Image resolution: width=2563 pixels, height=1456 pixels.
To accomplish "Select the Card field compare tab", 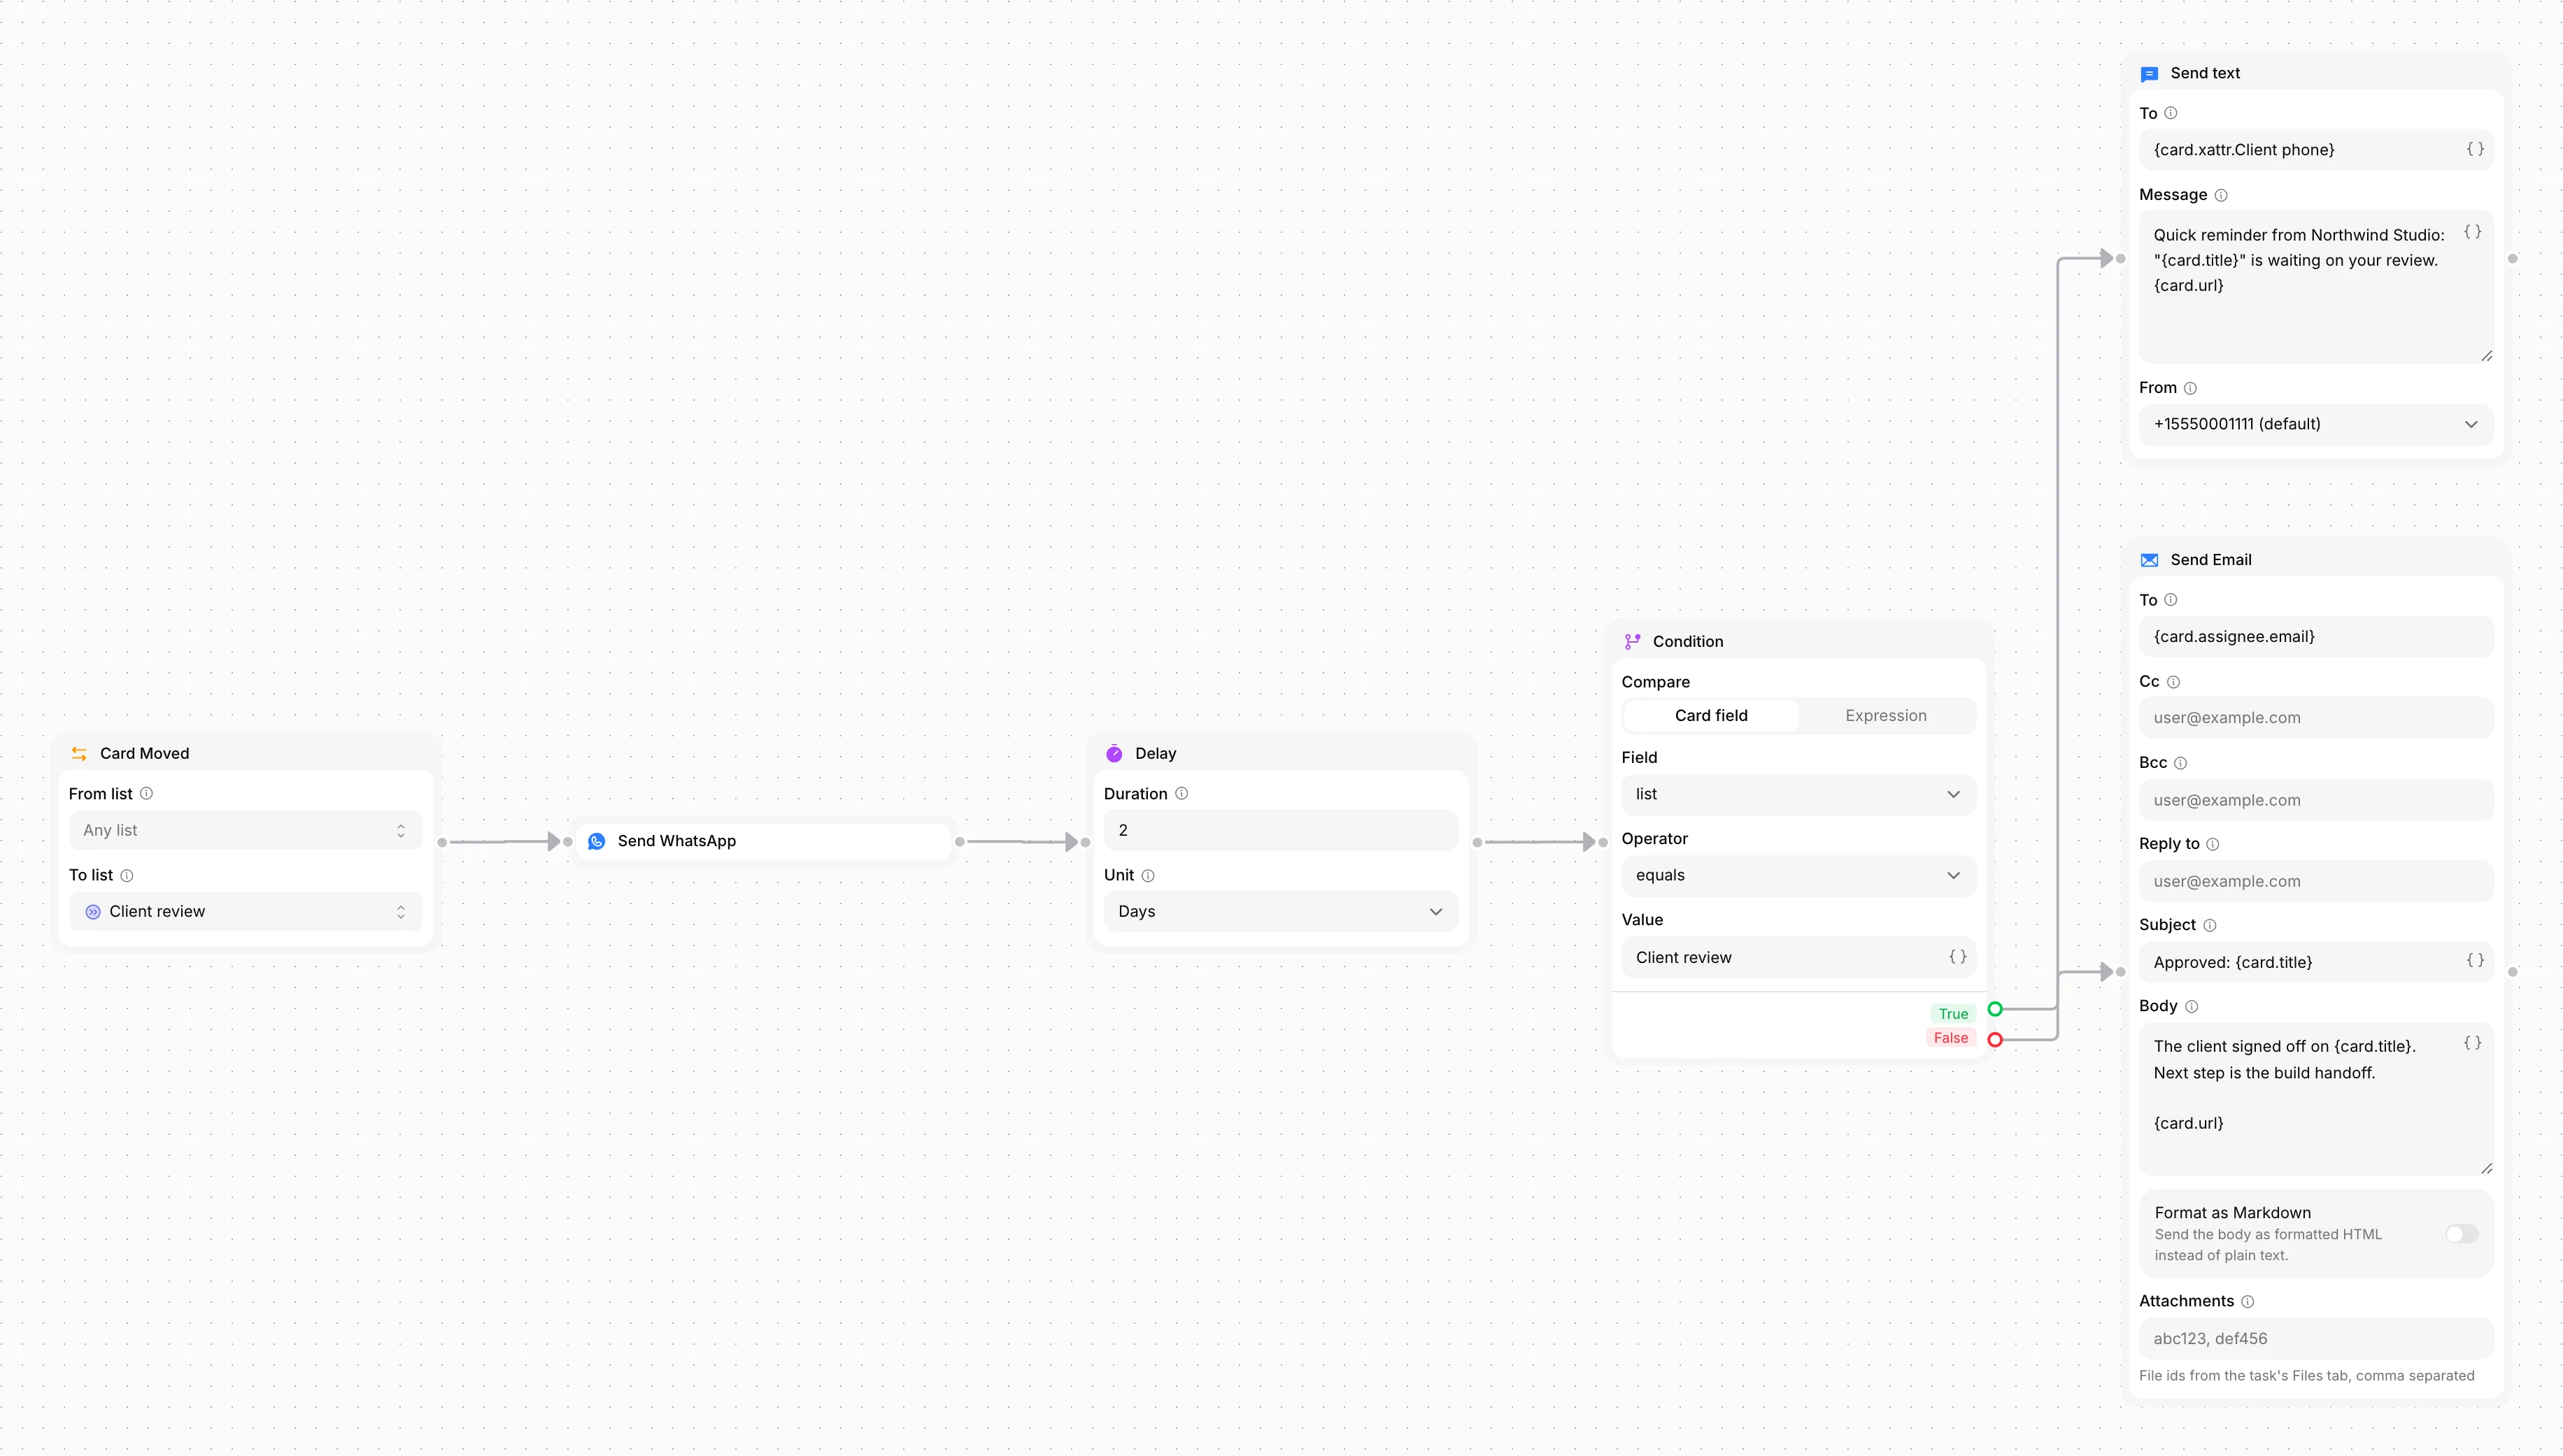I will [1711, 715].
